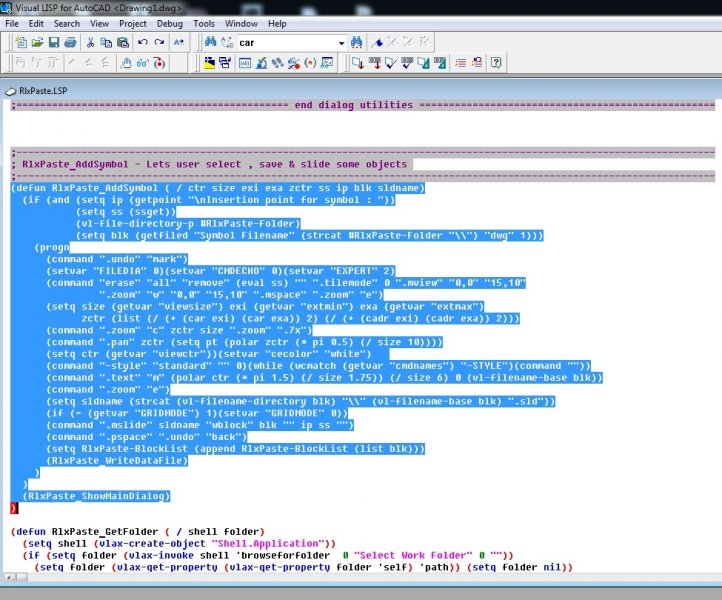Click the Help question mark icon
Image resolution: width=722 pixels, height=600 pixels.
click(x=496, y=63)
